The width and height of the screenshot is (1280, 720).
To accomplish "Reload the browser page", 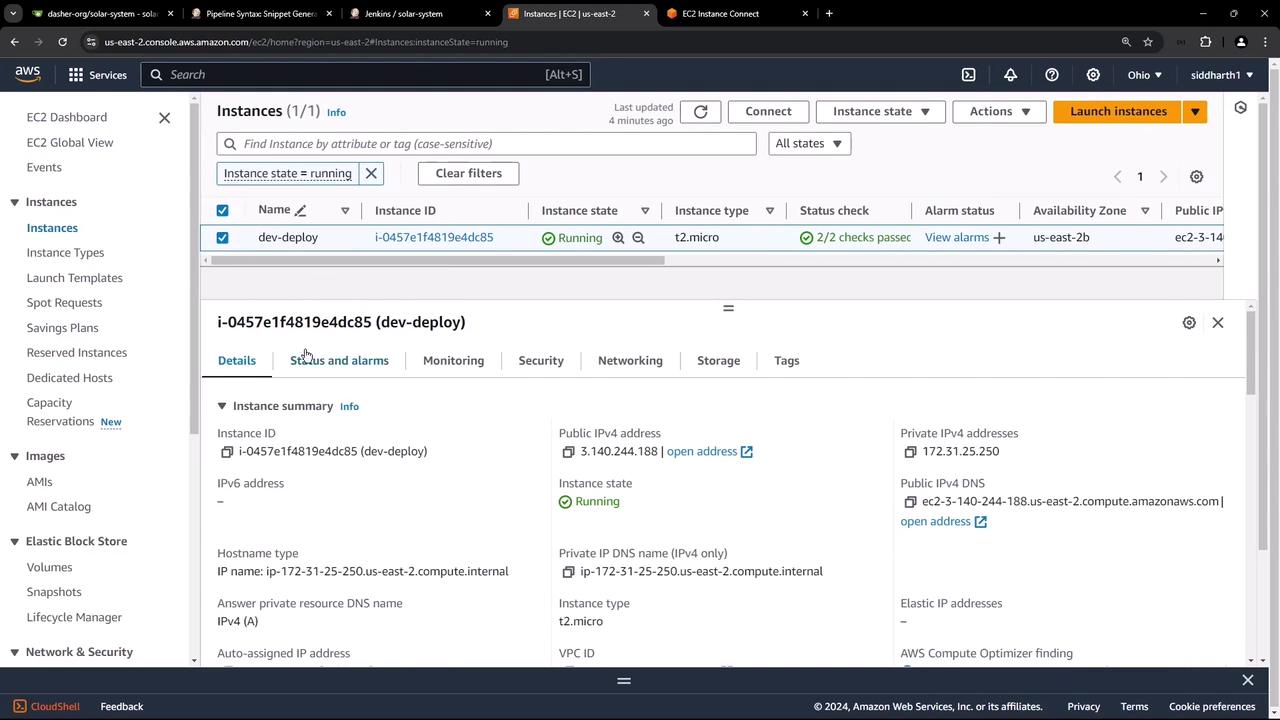I will [x=62, y=42].
